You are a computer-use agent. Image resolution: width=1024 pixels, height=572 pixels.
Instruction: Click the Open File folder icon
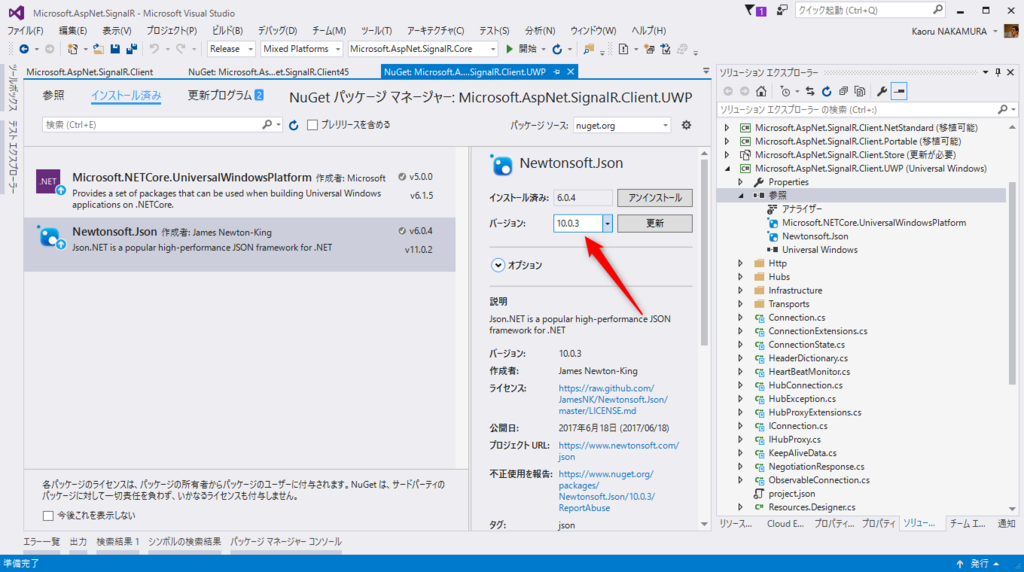coord(99,49)
